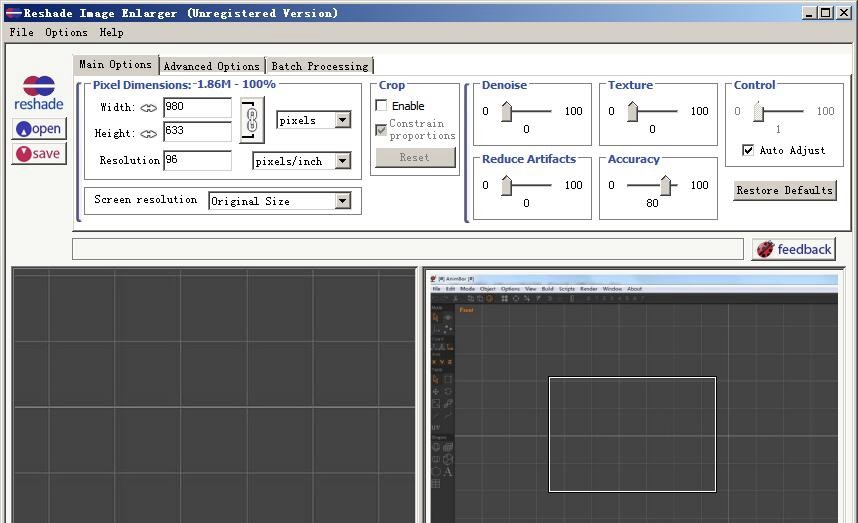Open the Options menu
The image size is (858, 523).
[66, 32]
